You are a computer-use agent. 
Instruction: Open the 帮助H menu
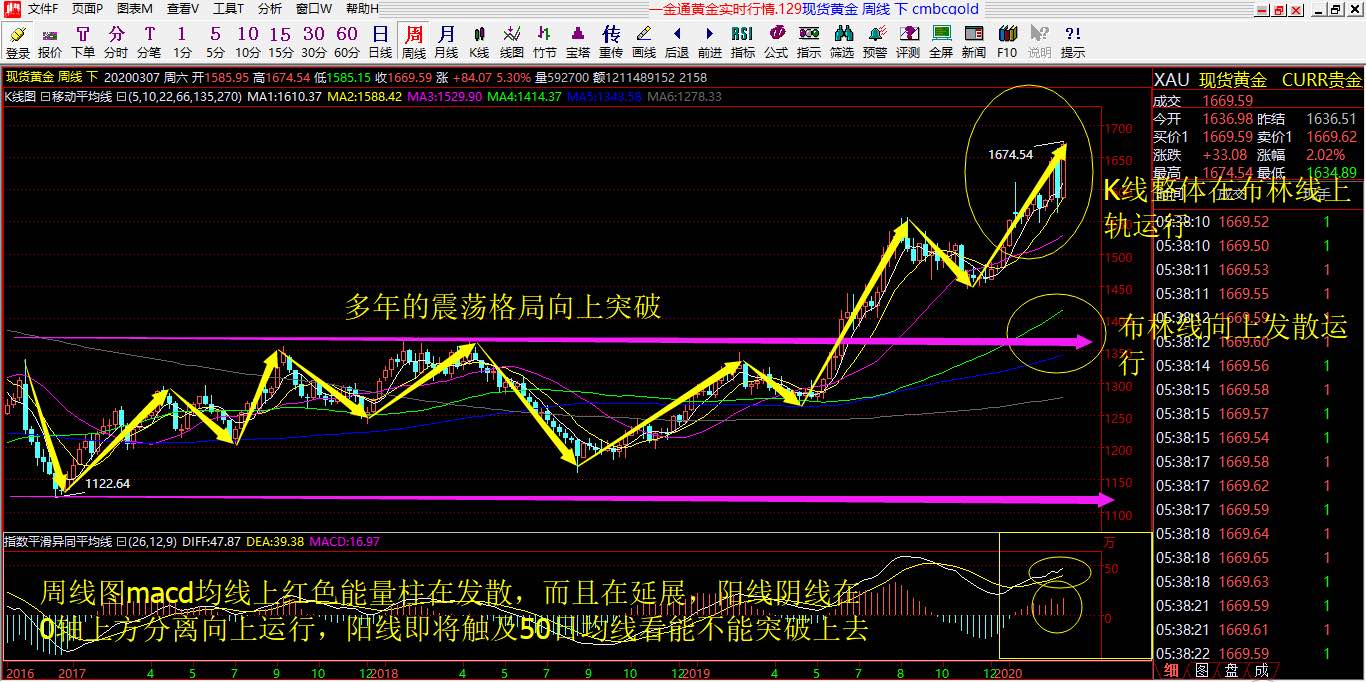(362, 9)
